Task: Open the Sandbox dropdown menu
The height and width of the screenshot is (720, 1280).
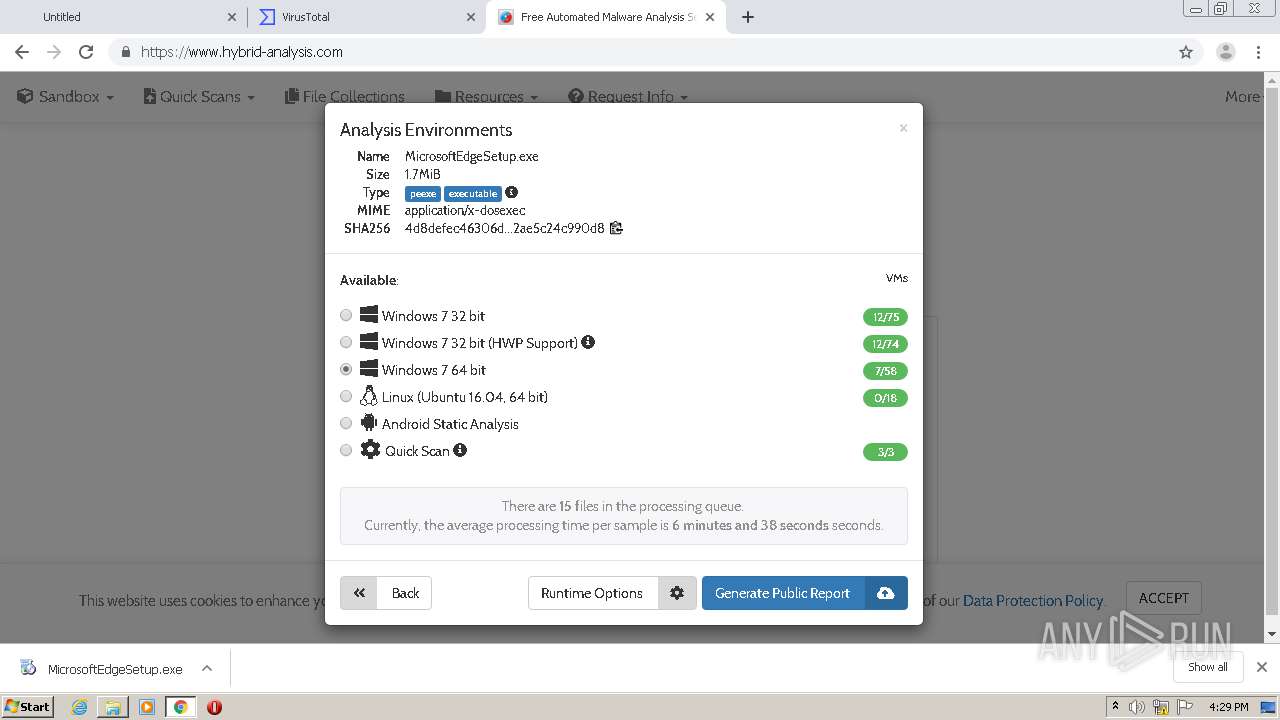Action: (x=66, y=96)
